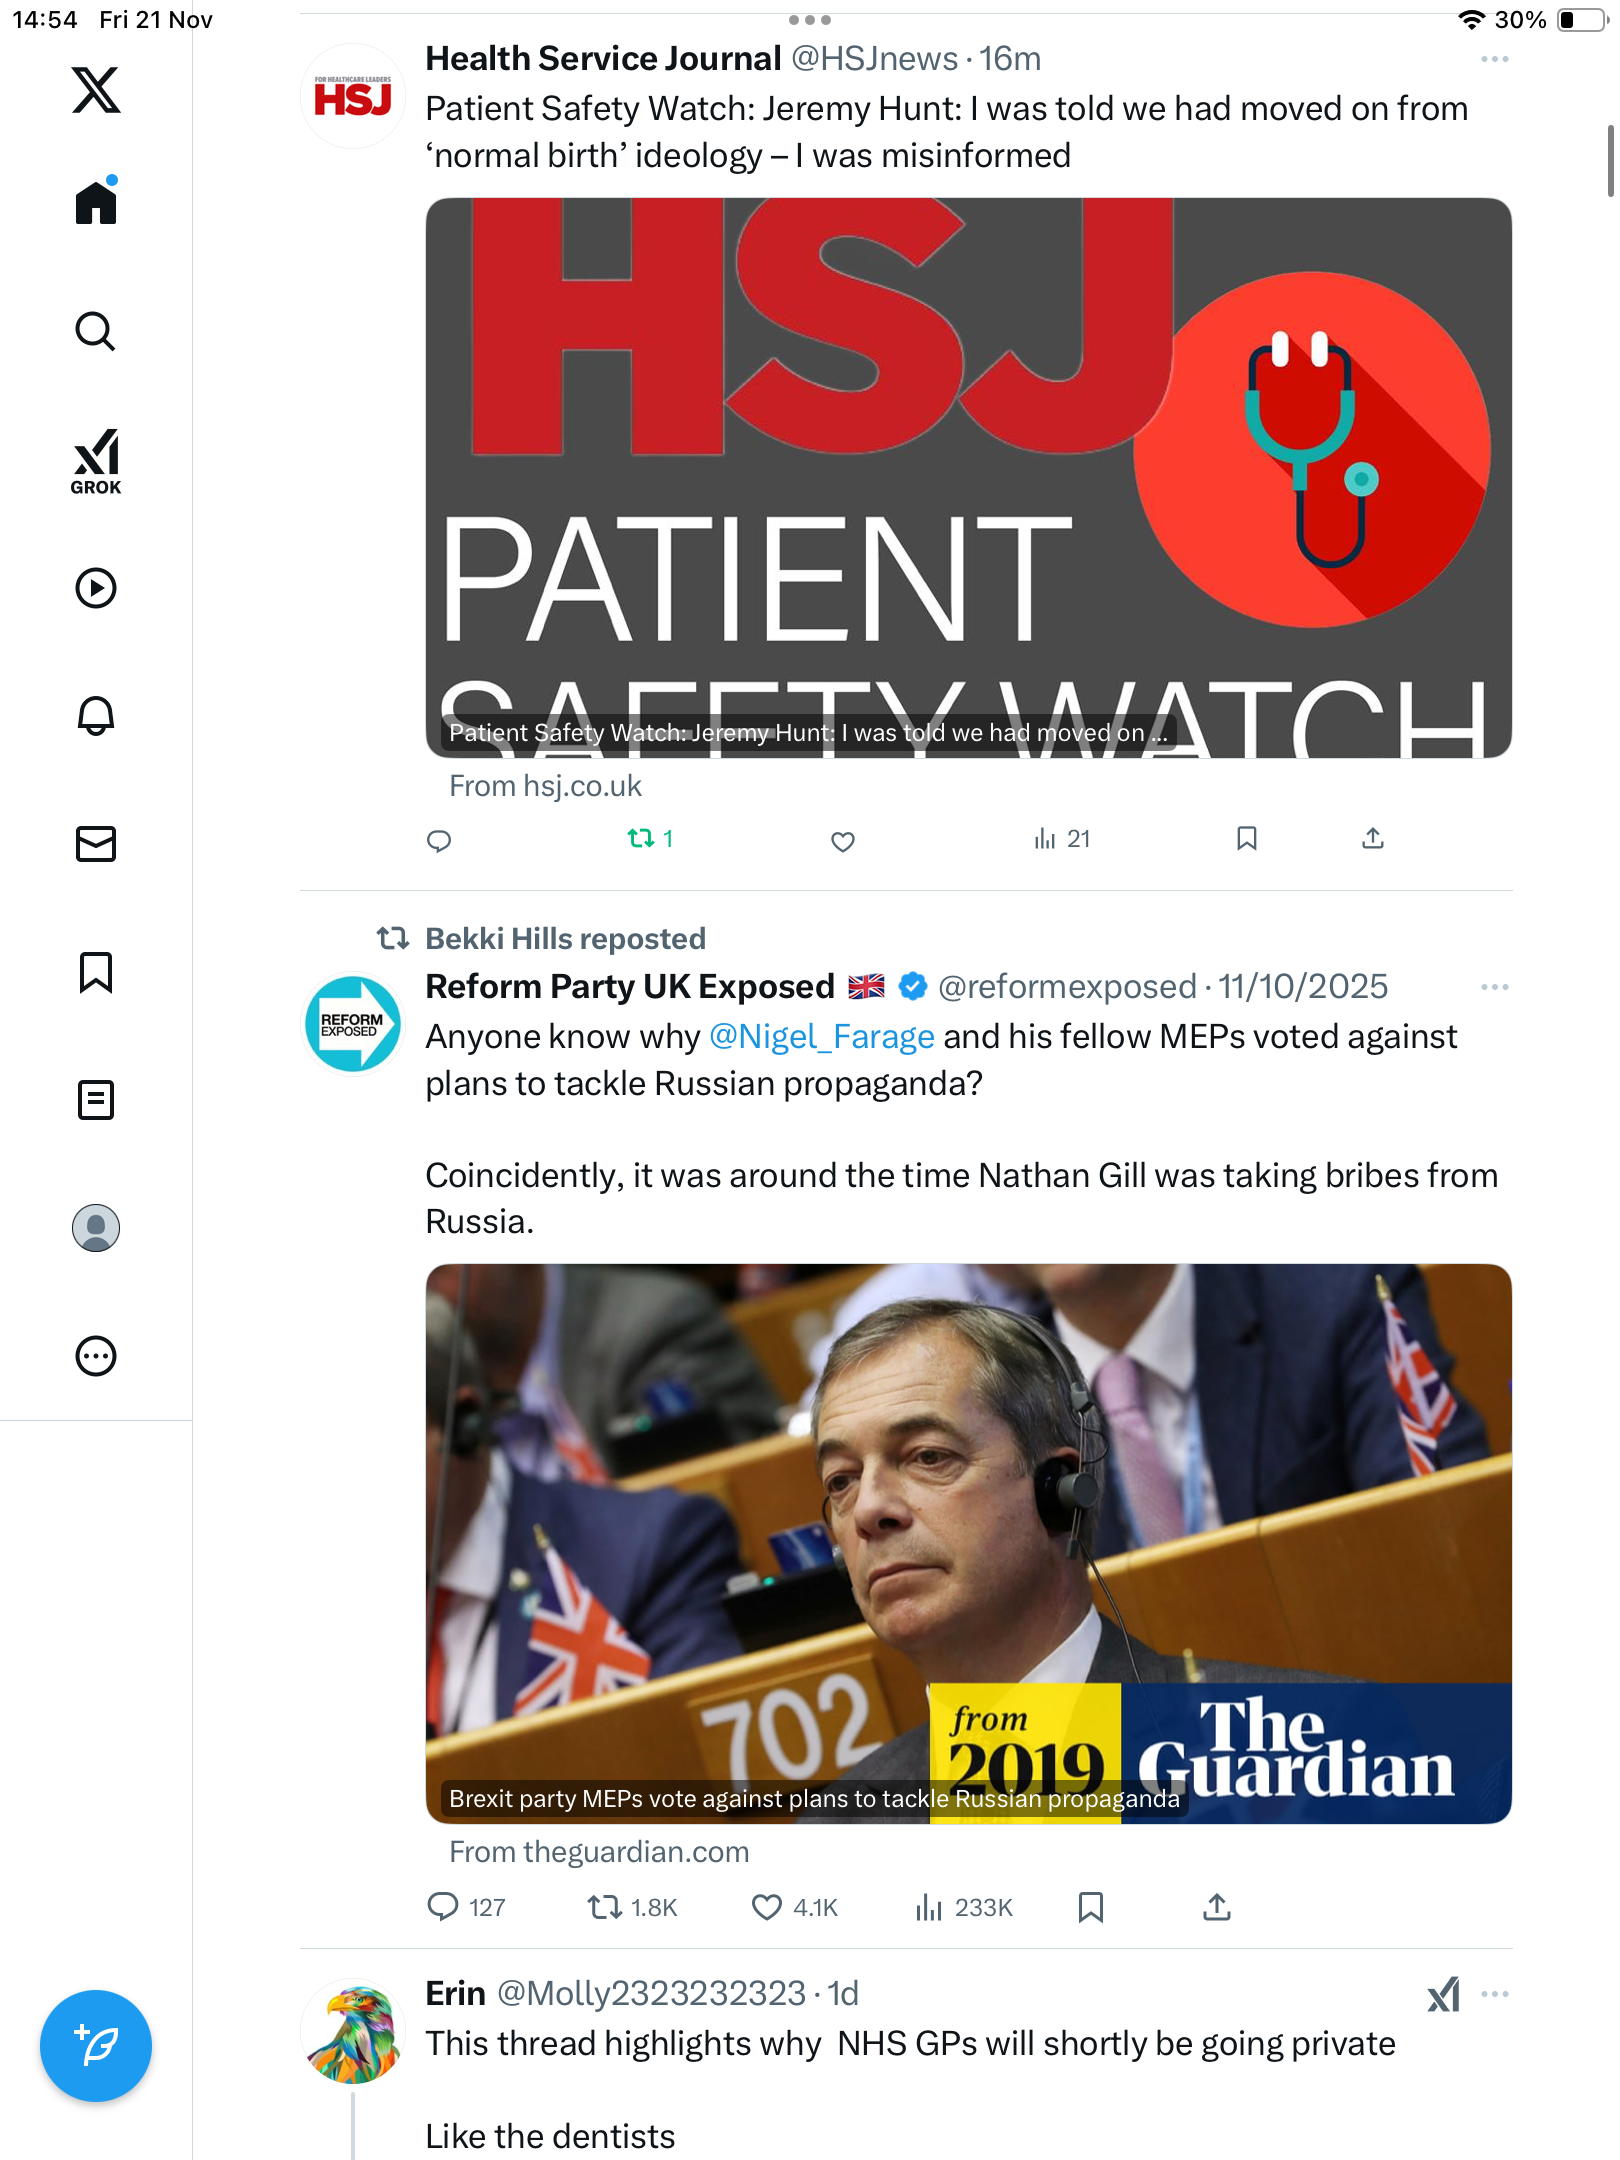Open Bookmarks from the sidebar
Screen dimensions: 1620x2160
[96, 972]
